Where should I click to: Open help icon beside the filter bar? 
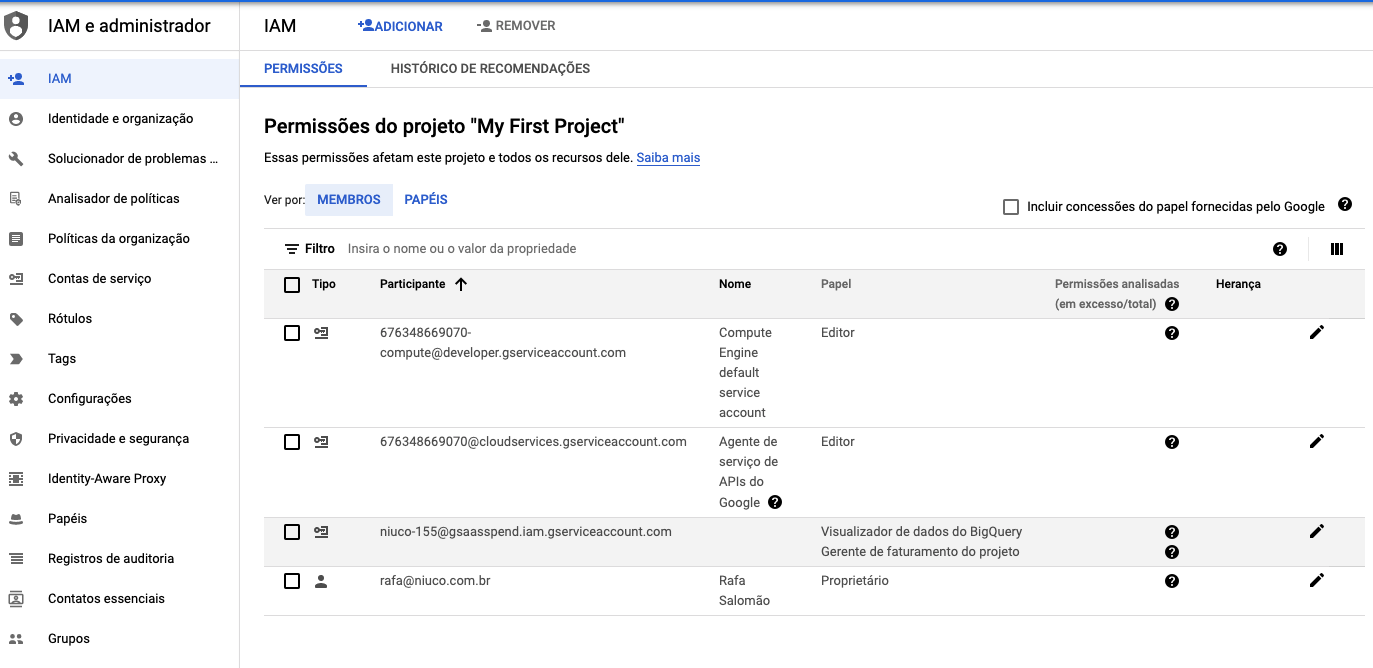coord(1280,249)
